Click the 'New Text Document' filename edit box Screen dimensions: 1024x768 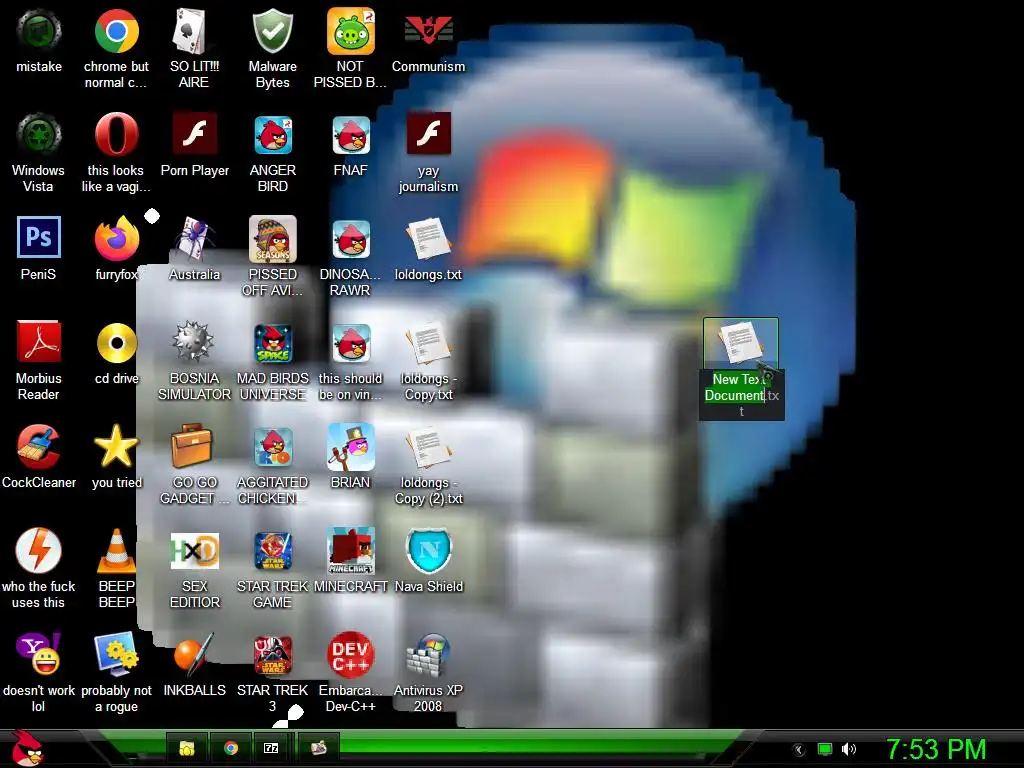[x=742, y=395]
